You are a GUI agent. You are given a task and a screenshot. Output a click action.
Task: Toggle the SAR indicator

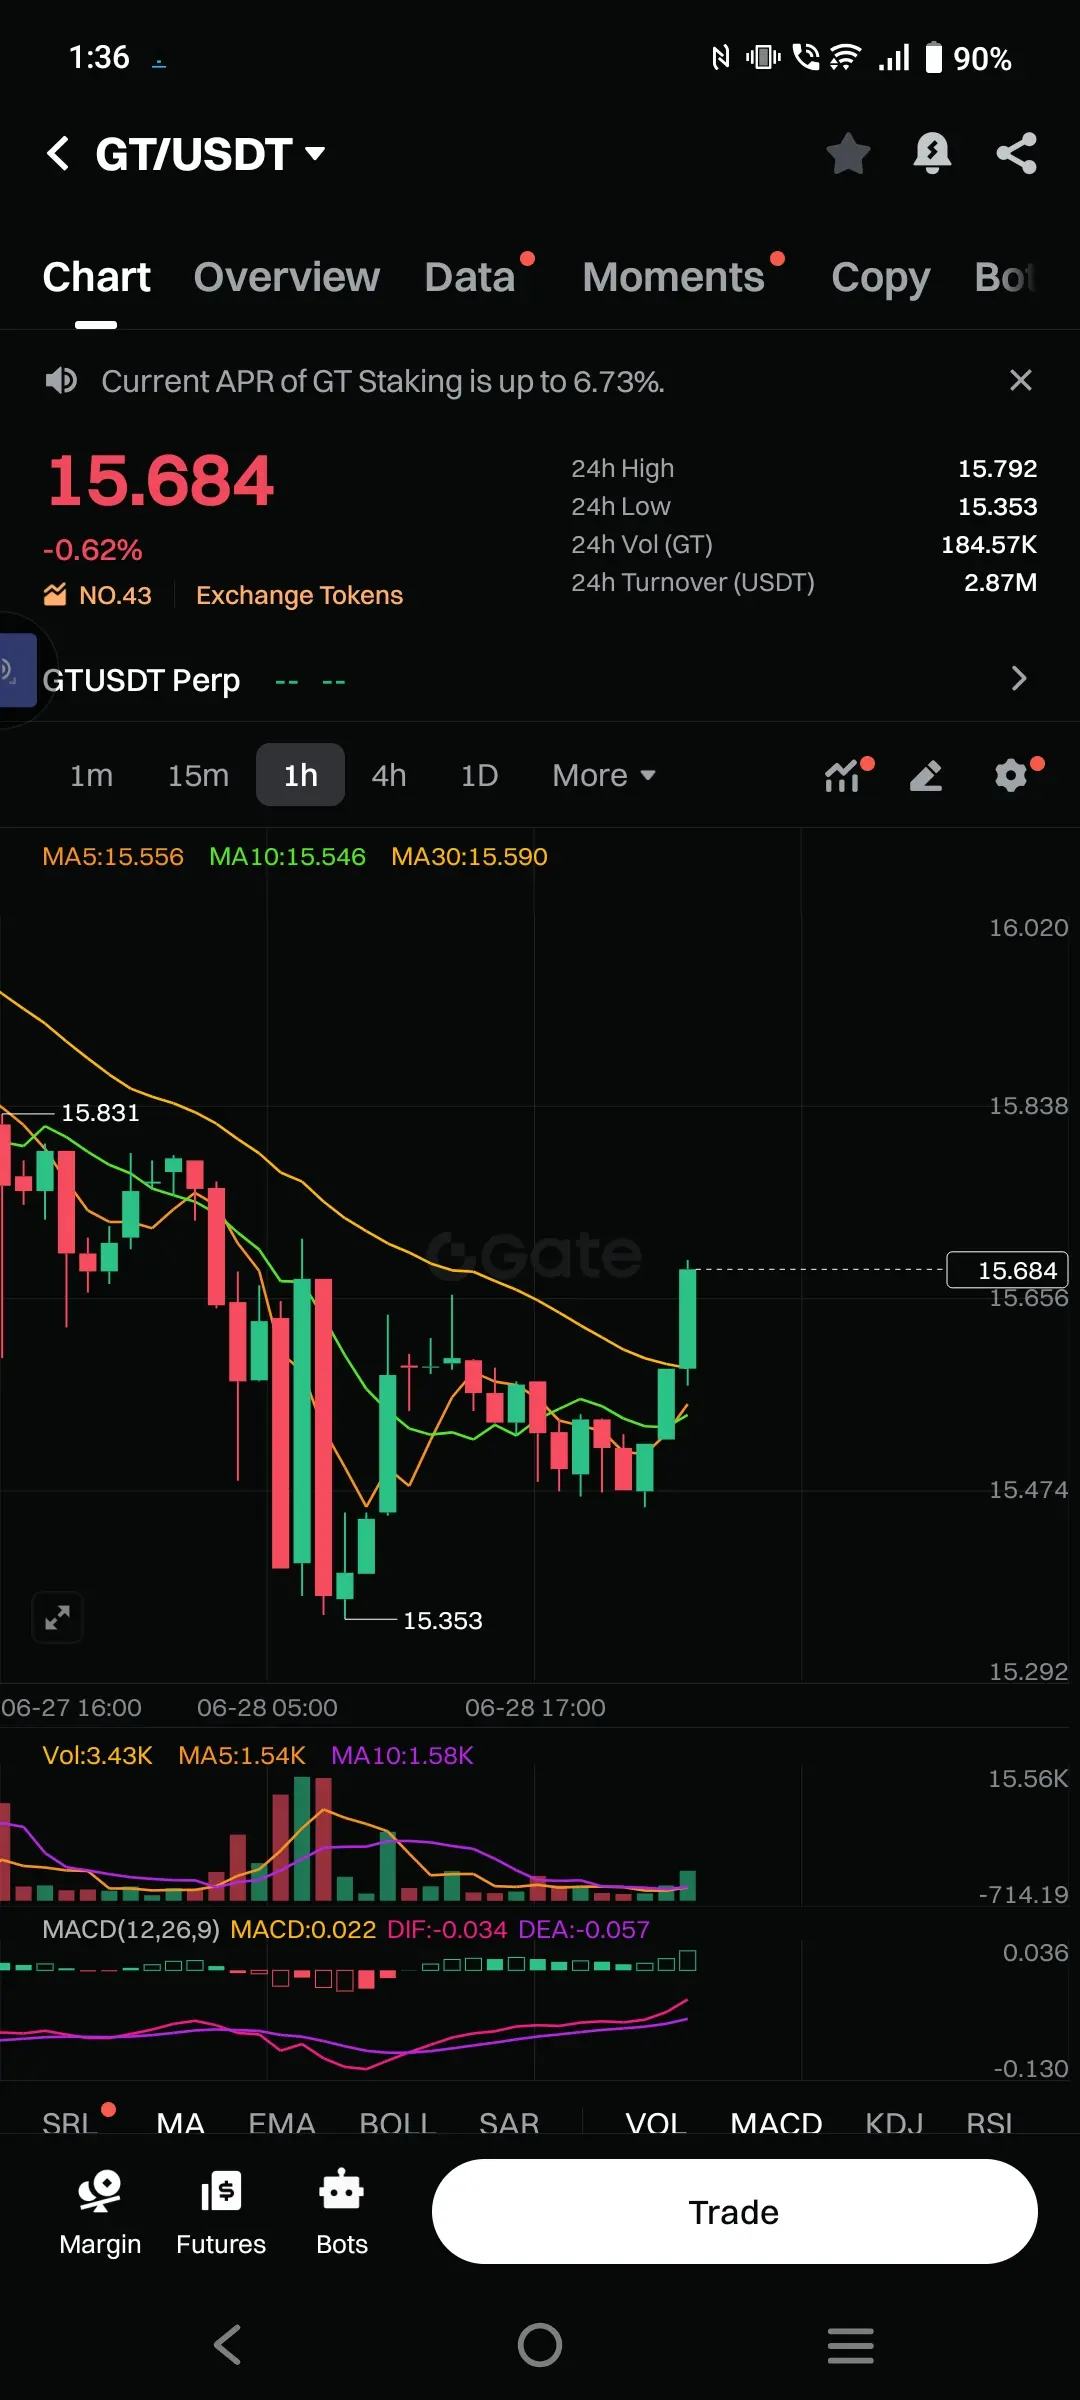point(509,2122)
